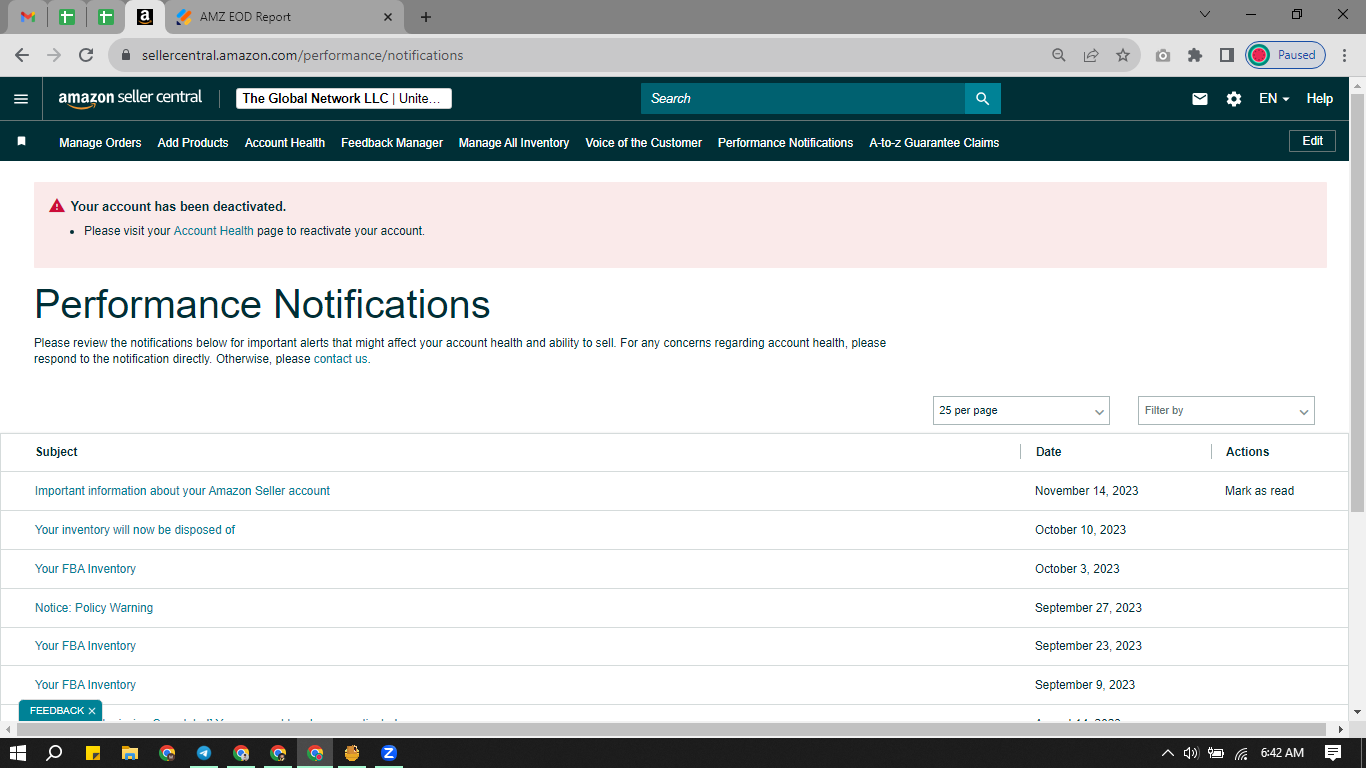Reload the page
The height and width of the screenshot is (768, 1366).
(x=86, y=55)
